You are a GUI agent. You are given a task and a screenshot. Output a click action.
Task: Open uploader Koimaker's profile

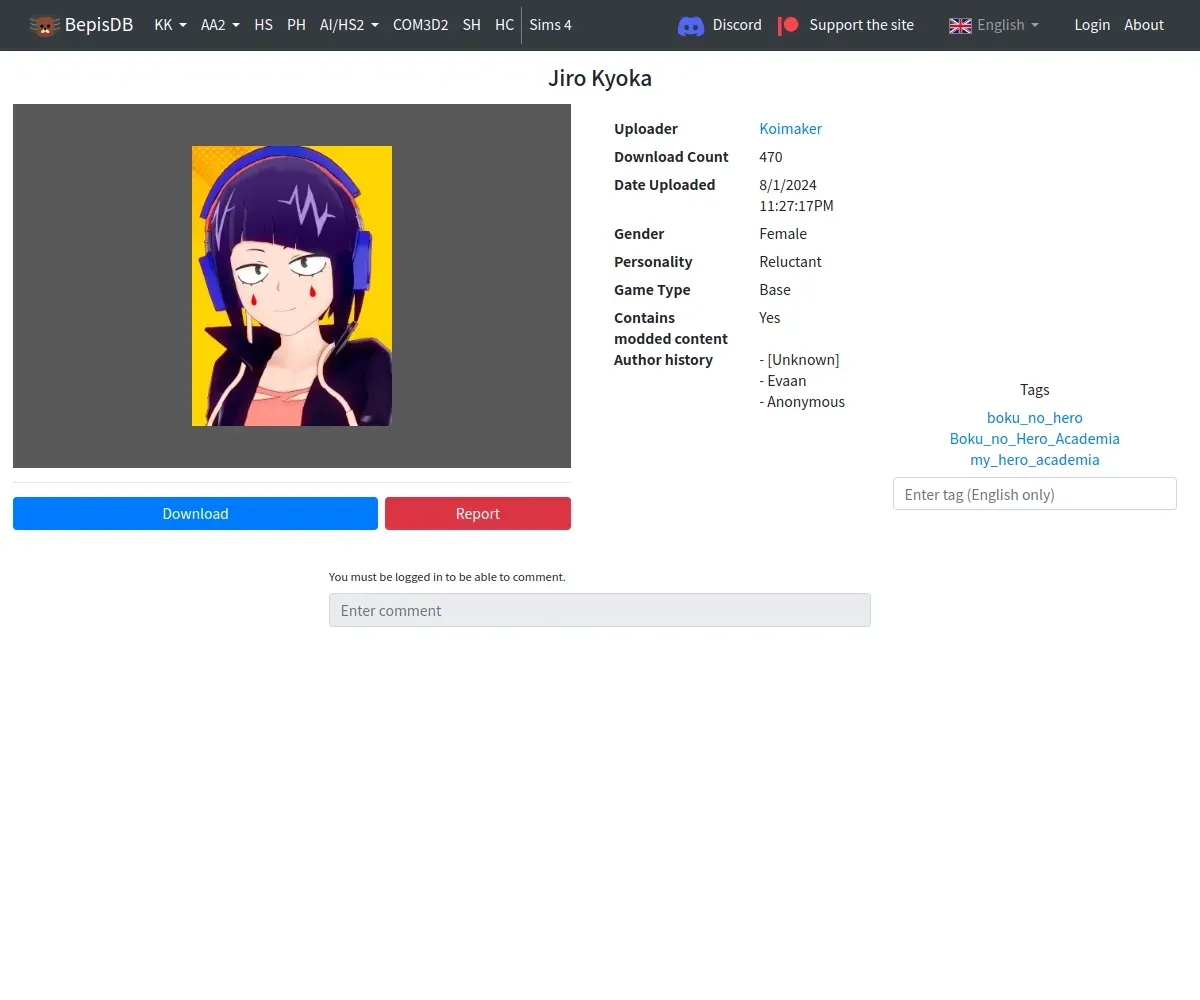click(x=790, y=129)
